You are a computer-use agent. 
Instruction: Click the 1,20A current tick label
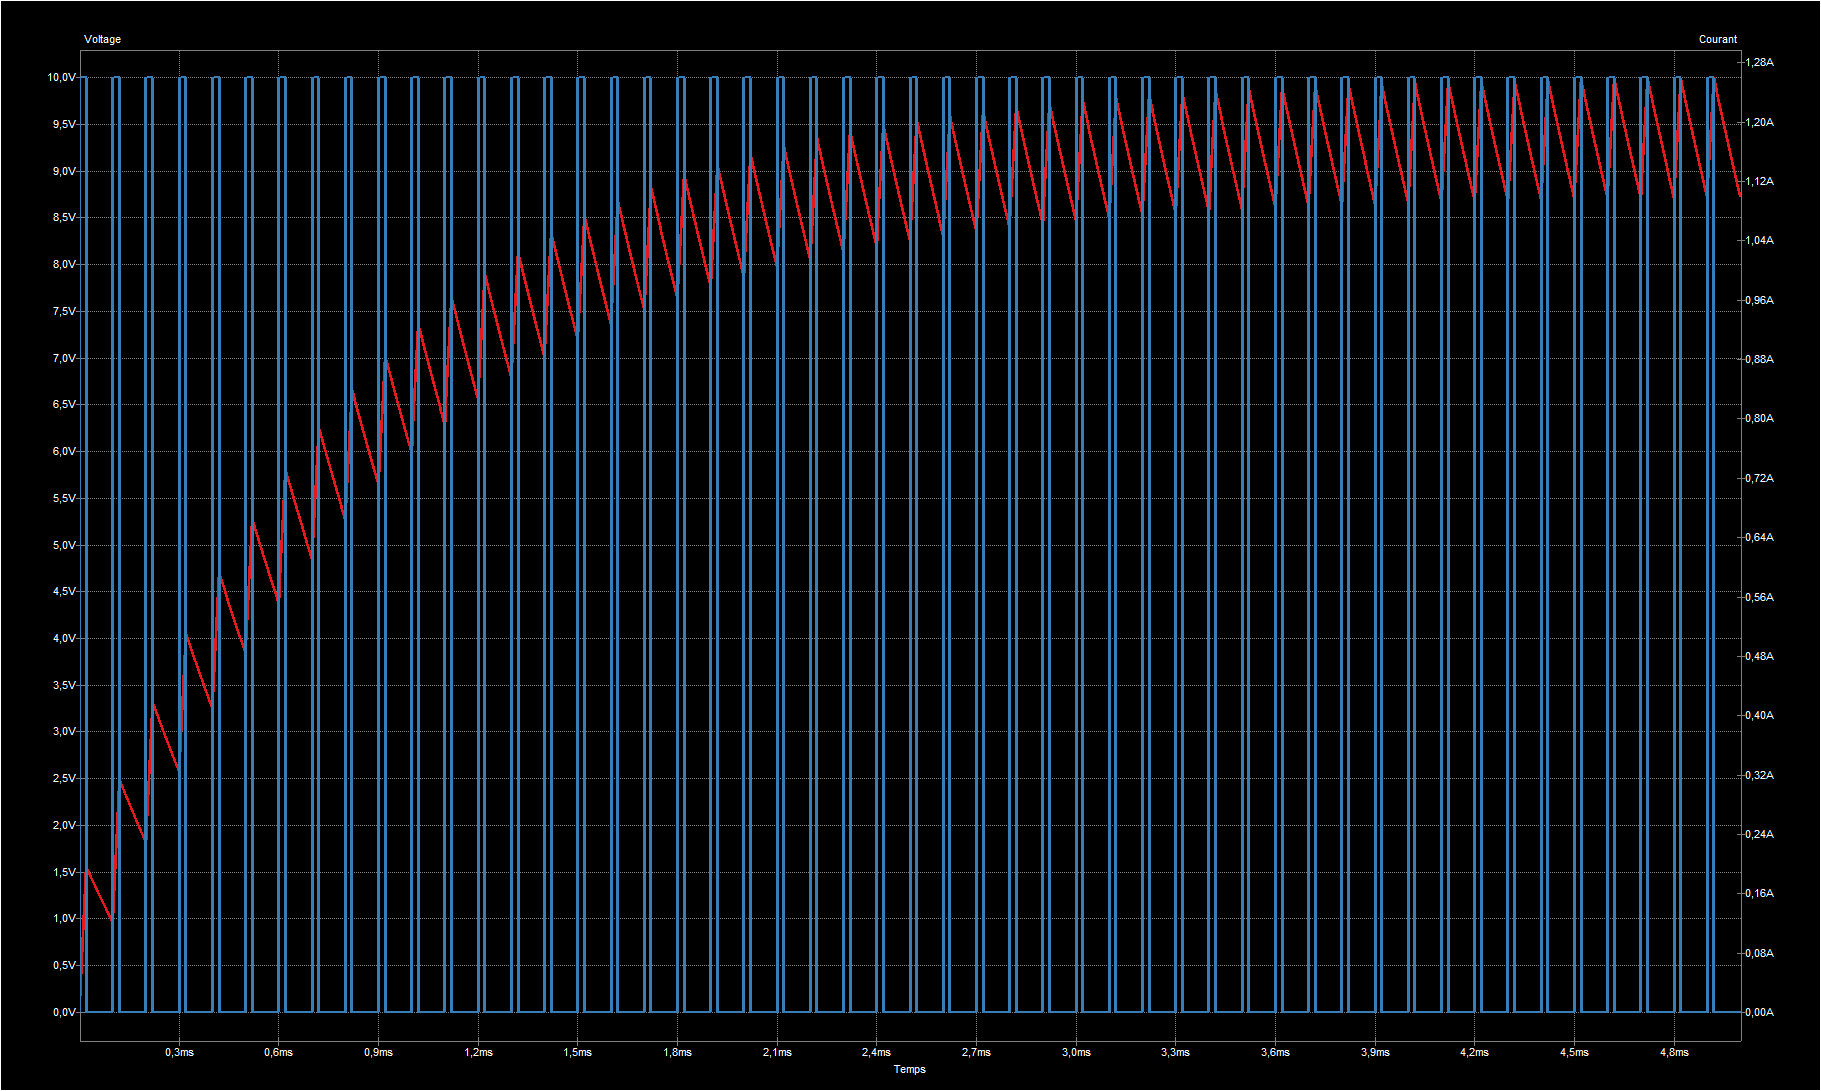[1759, 122]
